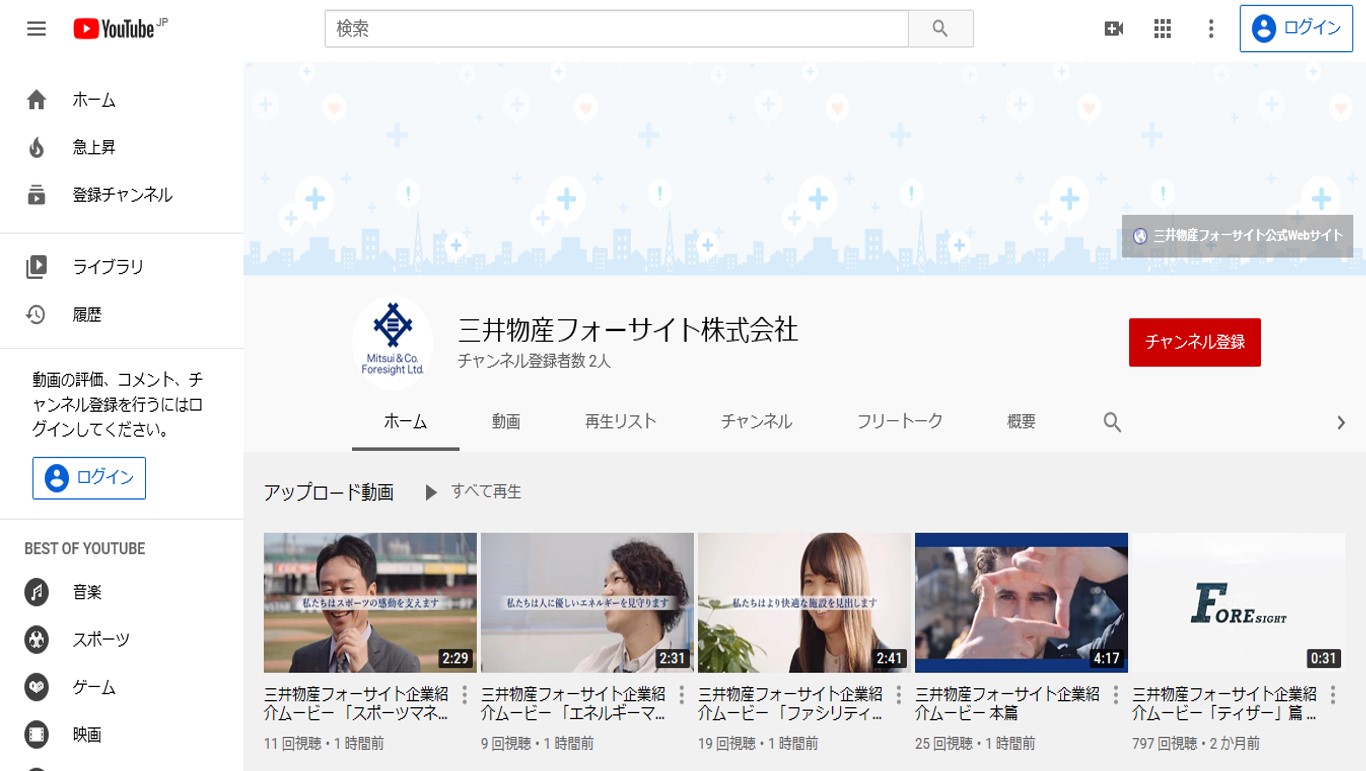Viewport: 1366px width, 771px height.
Task: Open 音楽 in Best of YouTube
Action: 87,592
